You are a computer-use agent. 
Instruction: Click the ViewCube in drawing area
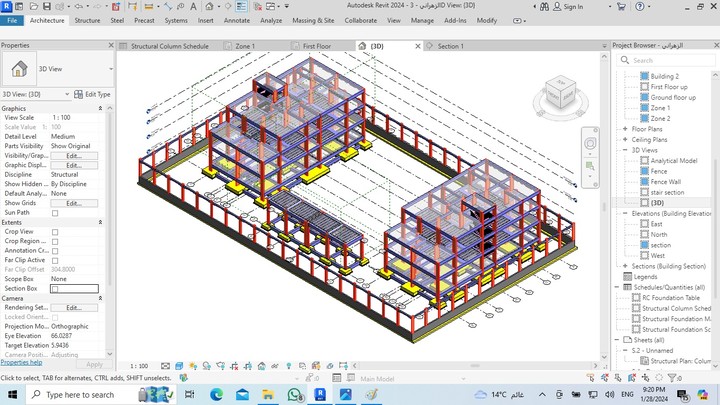click(561, 93)
